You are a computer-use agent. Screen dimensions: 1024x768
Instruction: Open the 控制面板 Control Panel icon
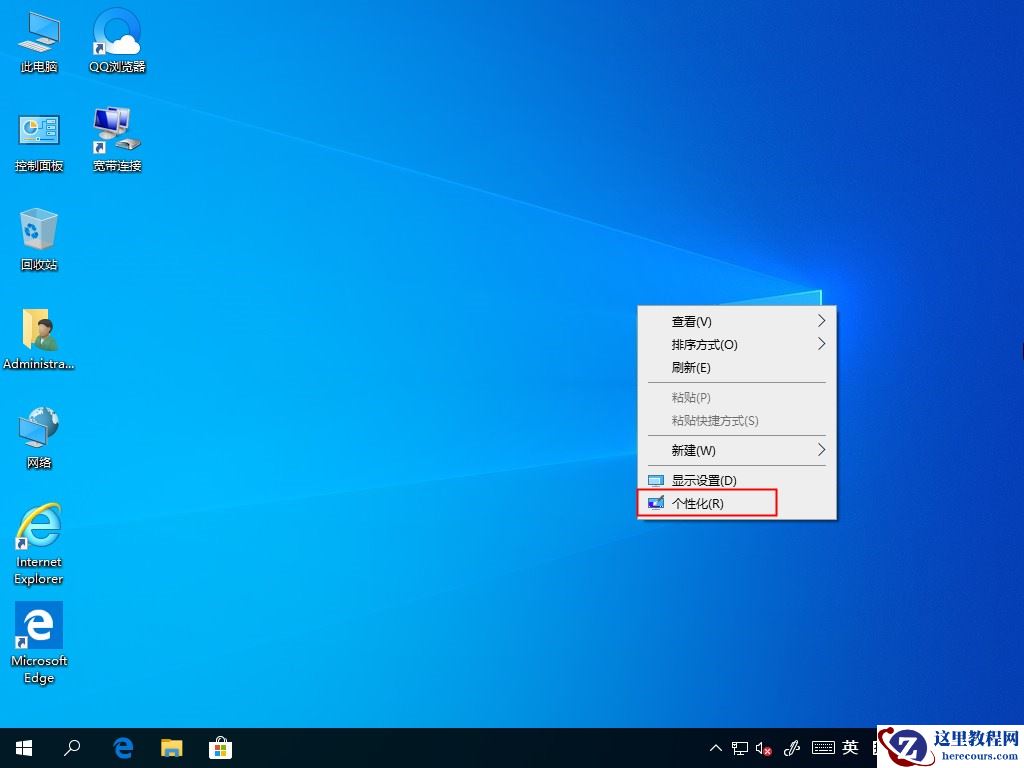pyautogui.click(x=38, y=133)
